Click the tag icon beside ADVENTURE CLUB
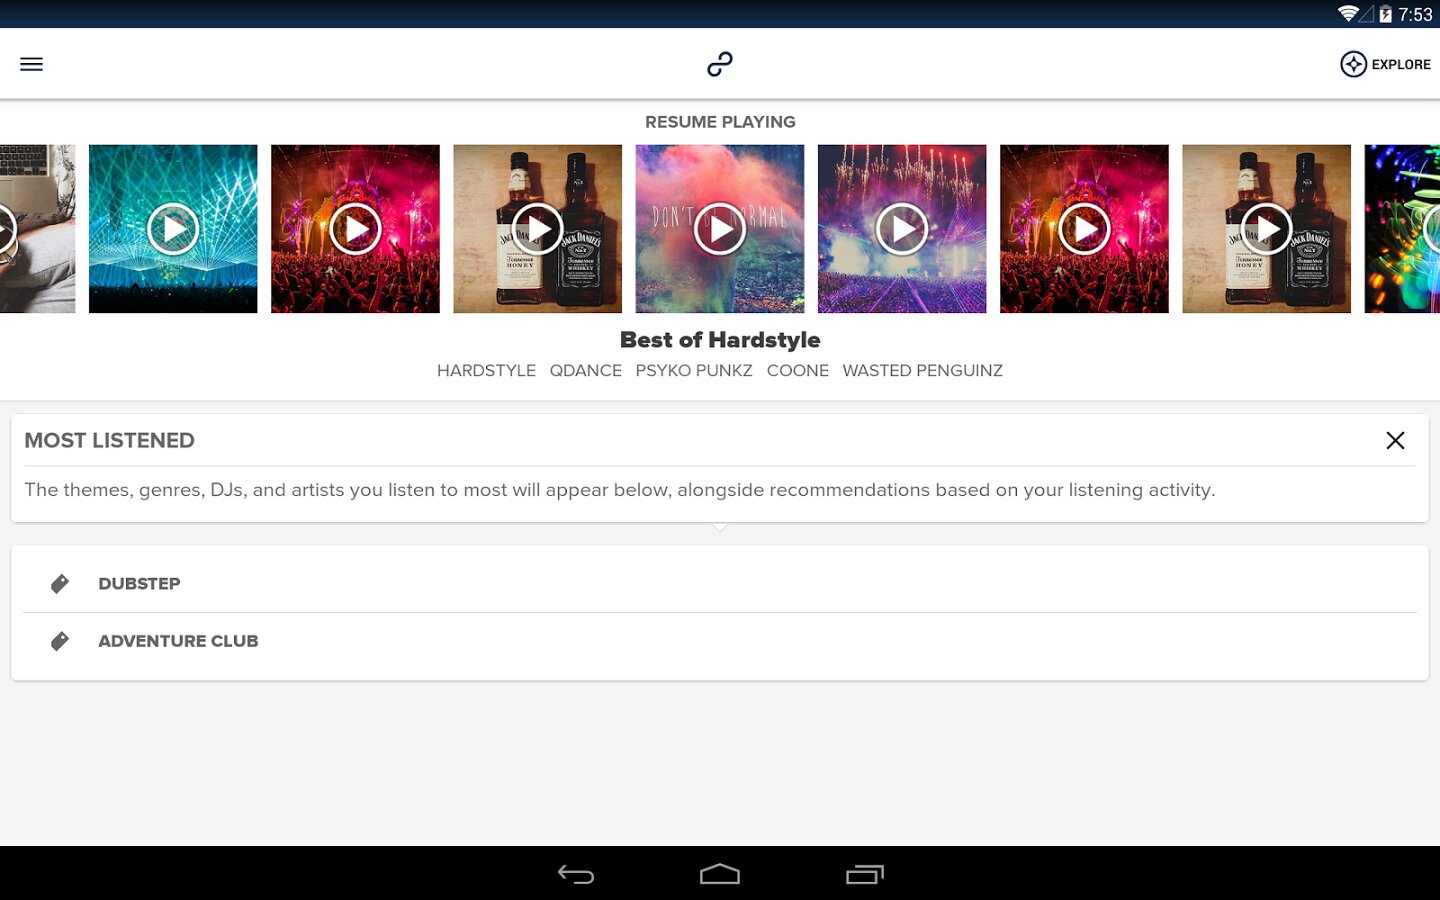This screenshot has width=1440, height=900. [60, 641]
